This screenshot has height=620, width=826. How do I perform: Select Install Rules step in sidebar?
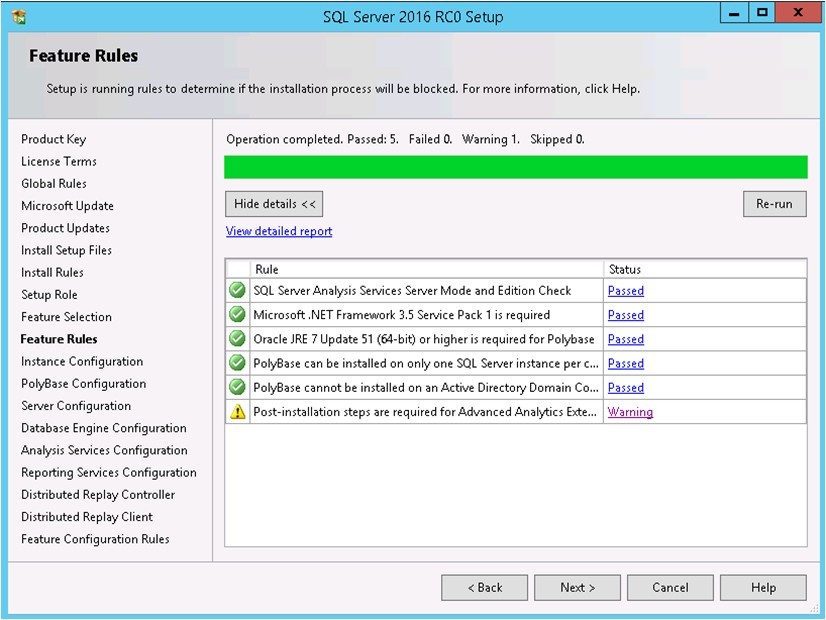[x=52, y=272]
